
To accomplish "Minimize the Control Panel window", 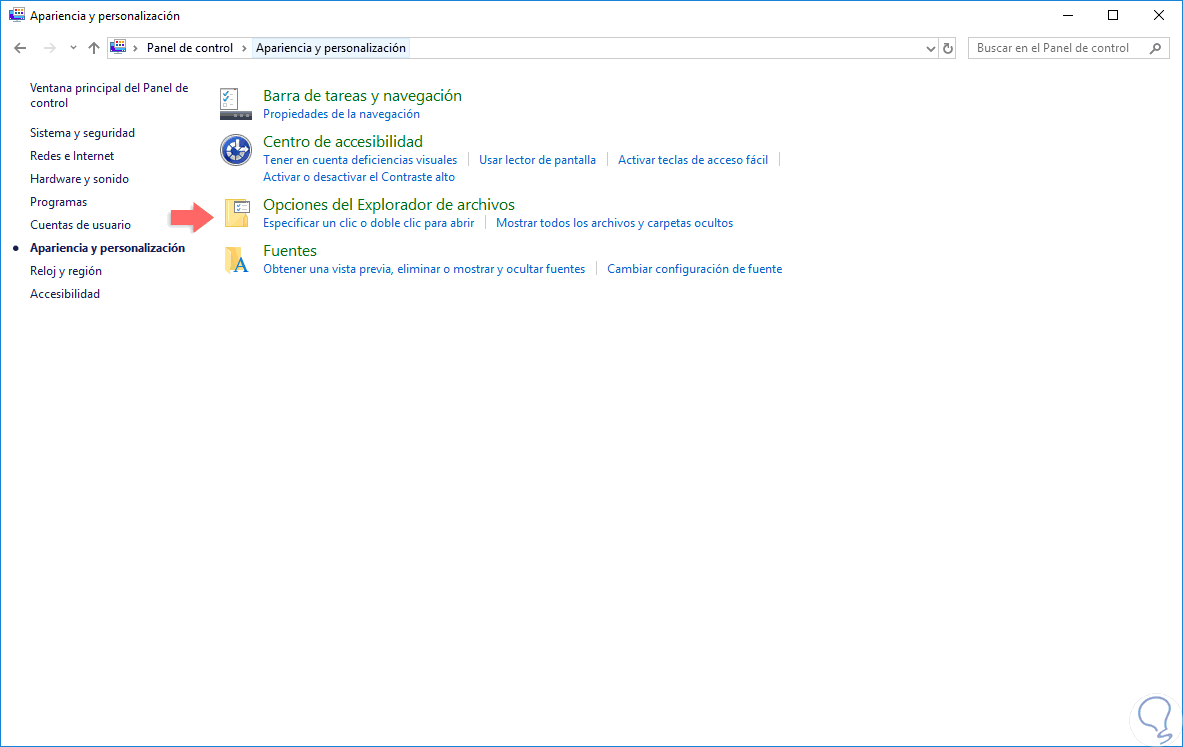I will pyautogui.click(x=1068, y=15).
